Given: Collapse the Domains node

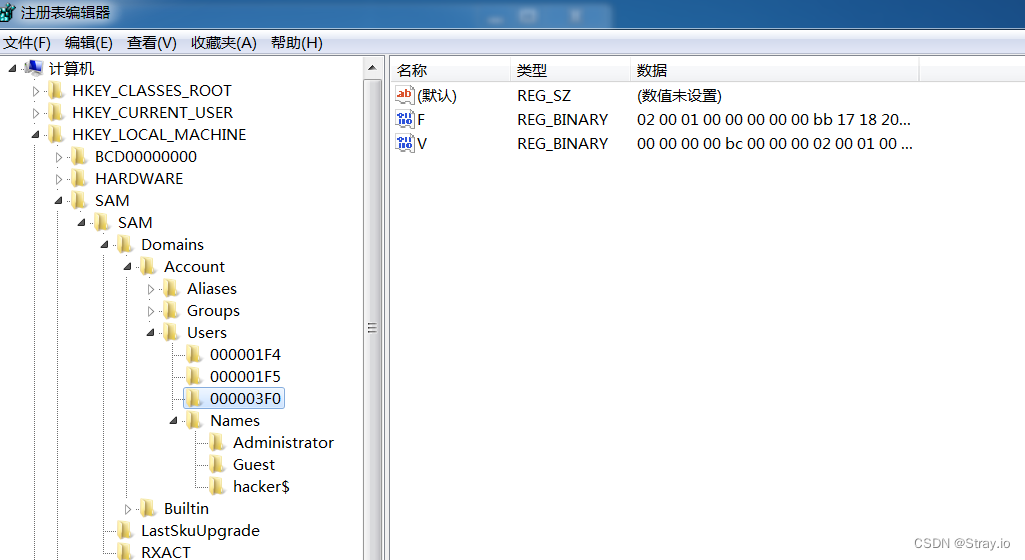Looking at the screenshot, I should click(x=105, y=244).
